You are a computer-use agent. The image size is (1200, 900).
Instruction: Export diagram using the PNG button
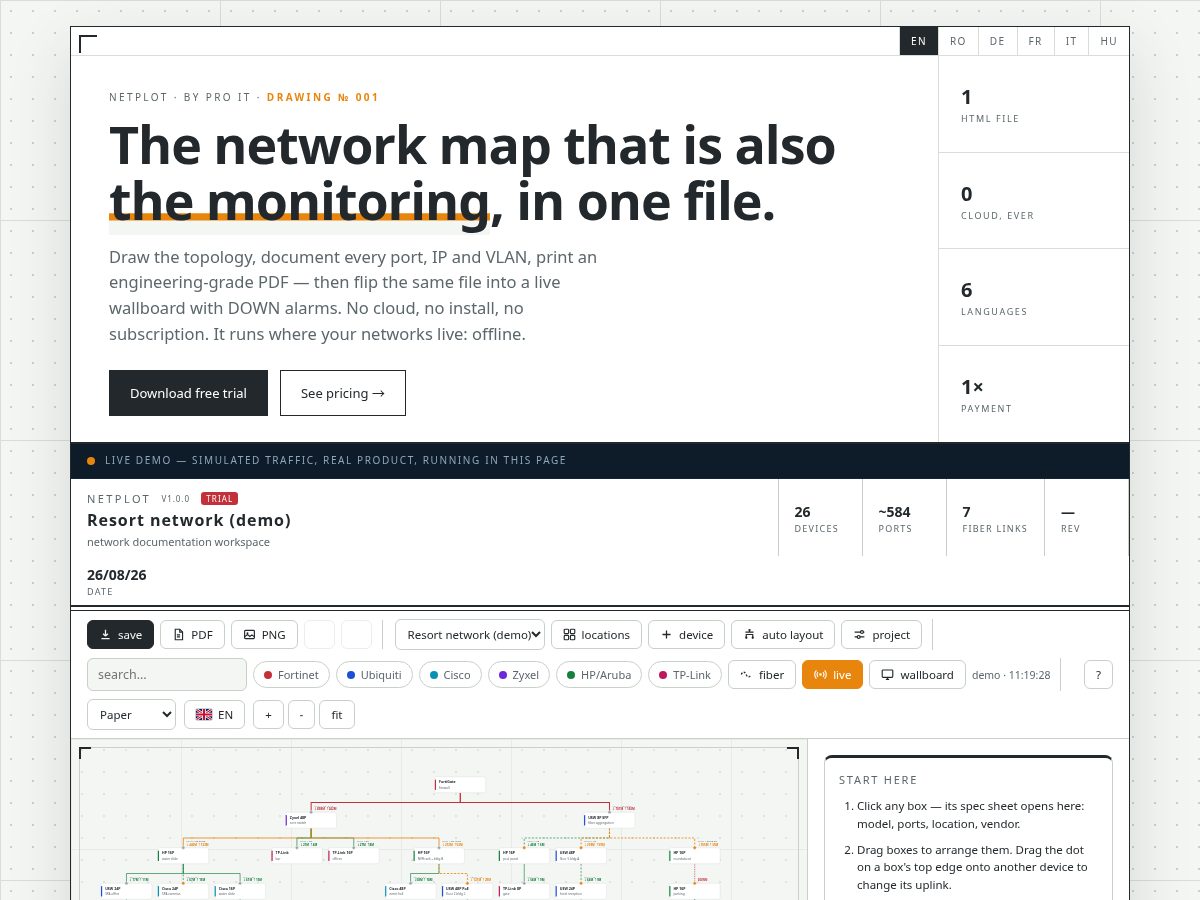pos(264,635)
